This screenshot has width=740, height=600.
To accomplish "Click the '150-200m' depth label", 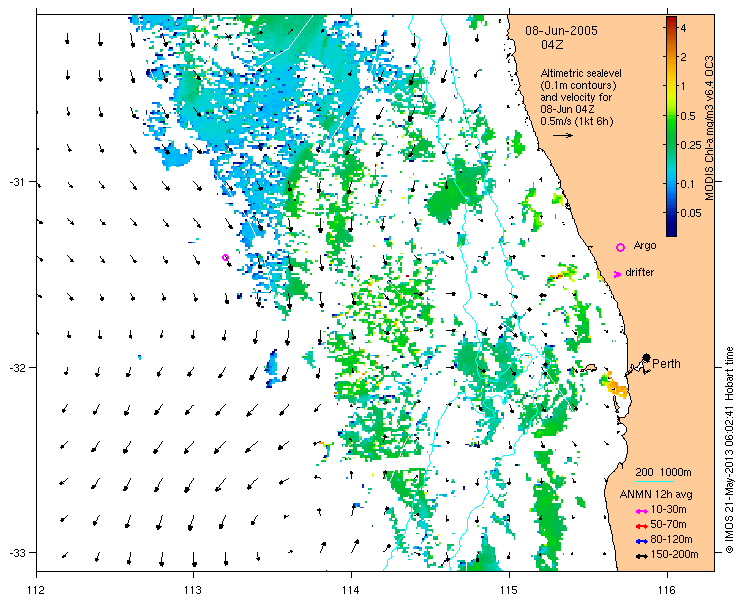I will [674, 555].
